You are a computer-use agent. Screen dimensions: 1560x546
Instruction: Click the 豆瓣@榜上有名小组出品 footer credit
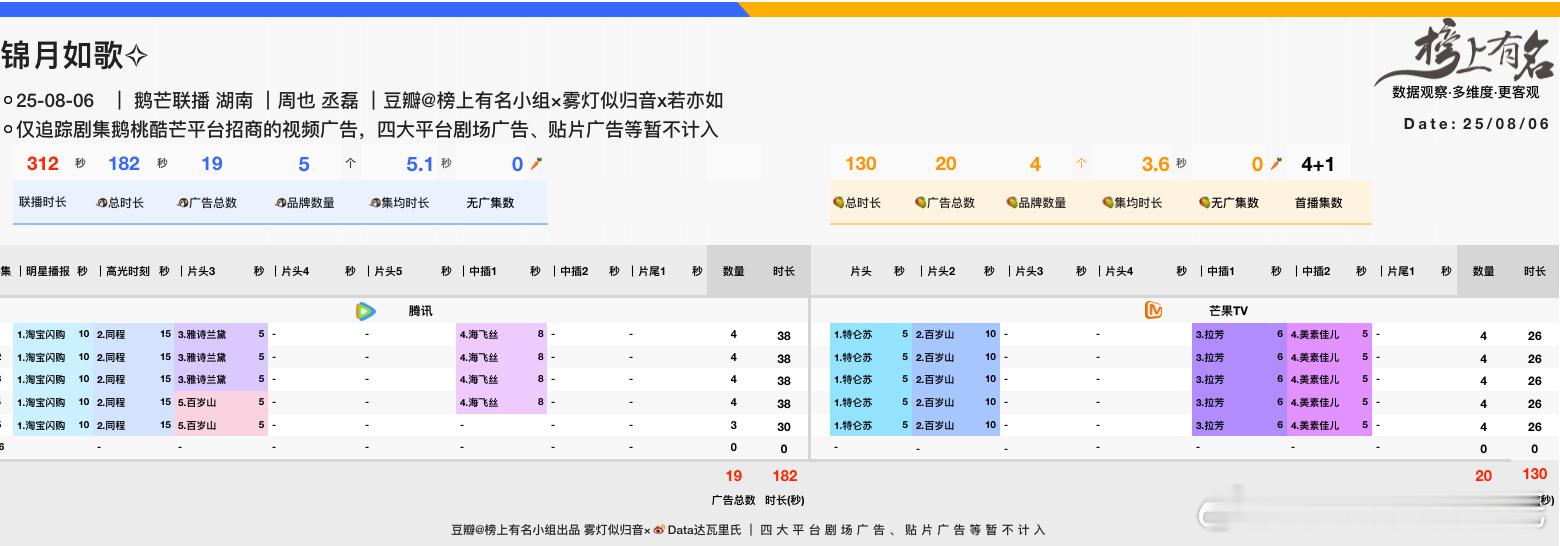click(514, 530)
